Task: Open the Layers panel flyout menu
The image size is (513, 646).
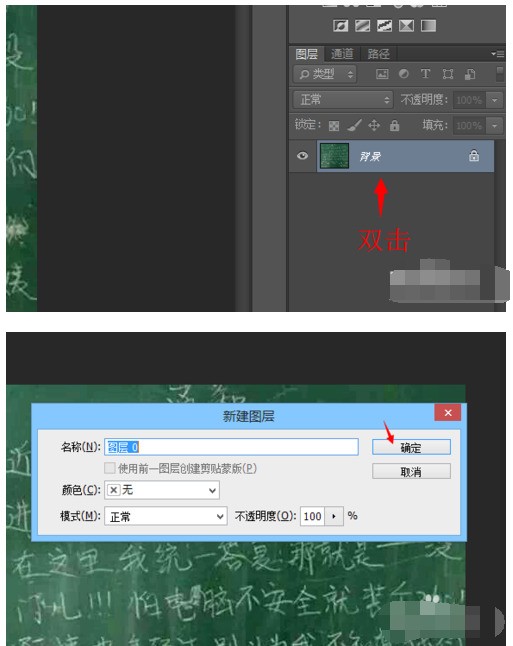Action: 498,54
